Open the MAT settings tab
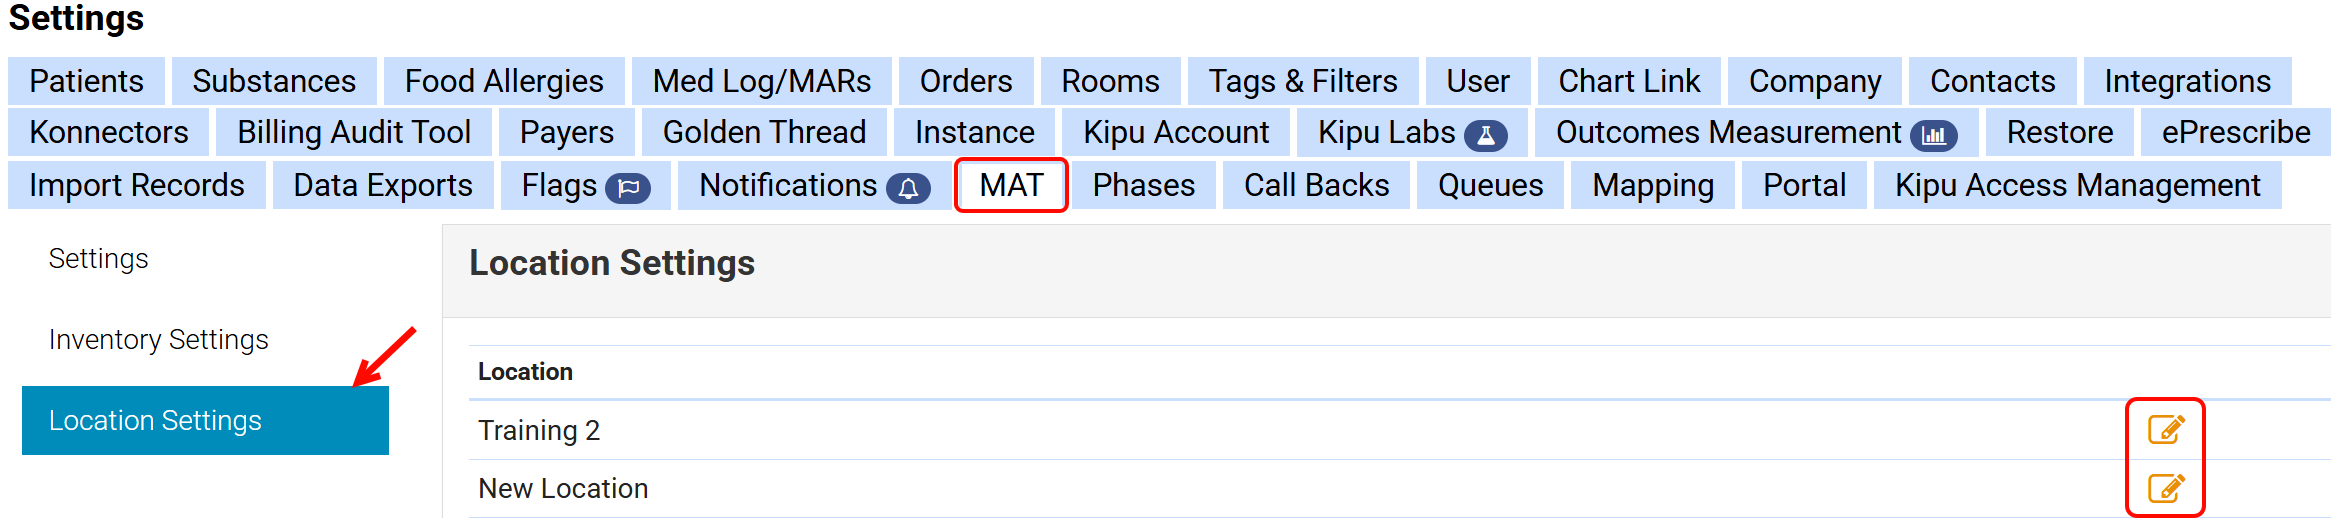The height and width of the screenshot is (518, 2331). (1011, 185)
